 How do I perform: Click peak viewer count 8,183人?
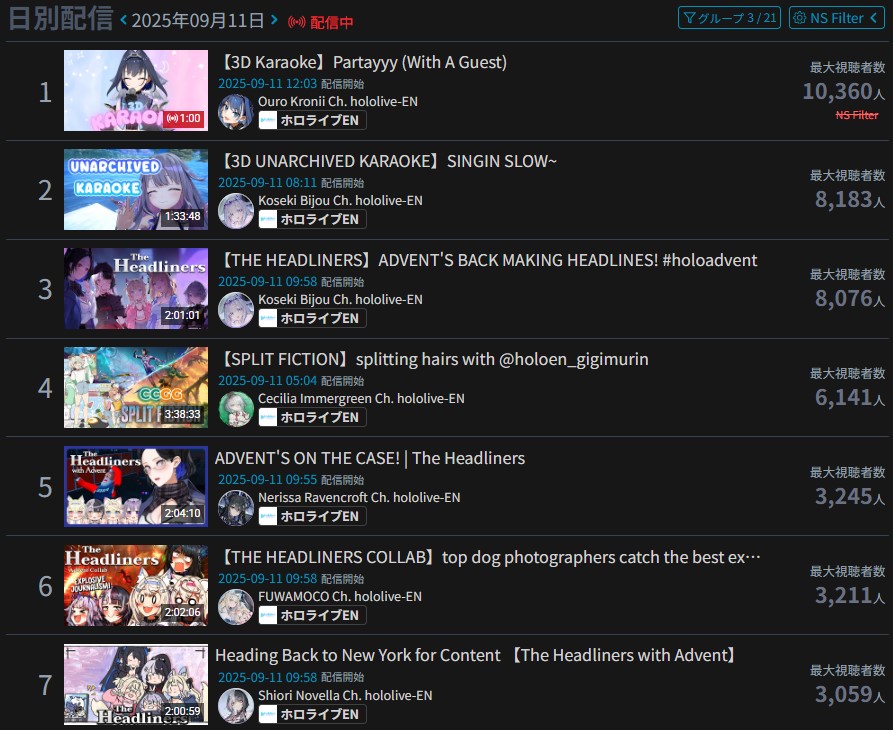tap(850, 199)
